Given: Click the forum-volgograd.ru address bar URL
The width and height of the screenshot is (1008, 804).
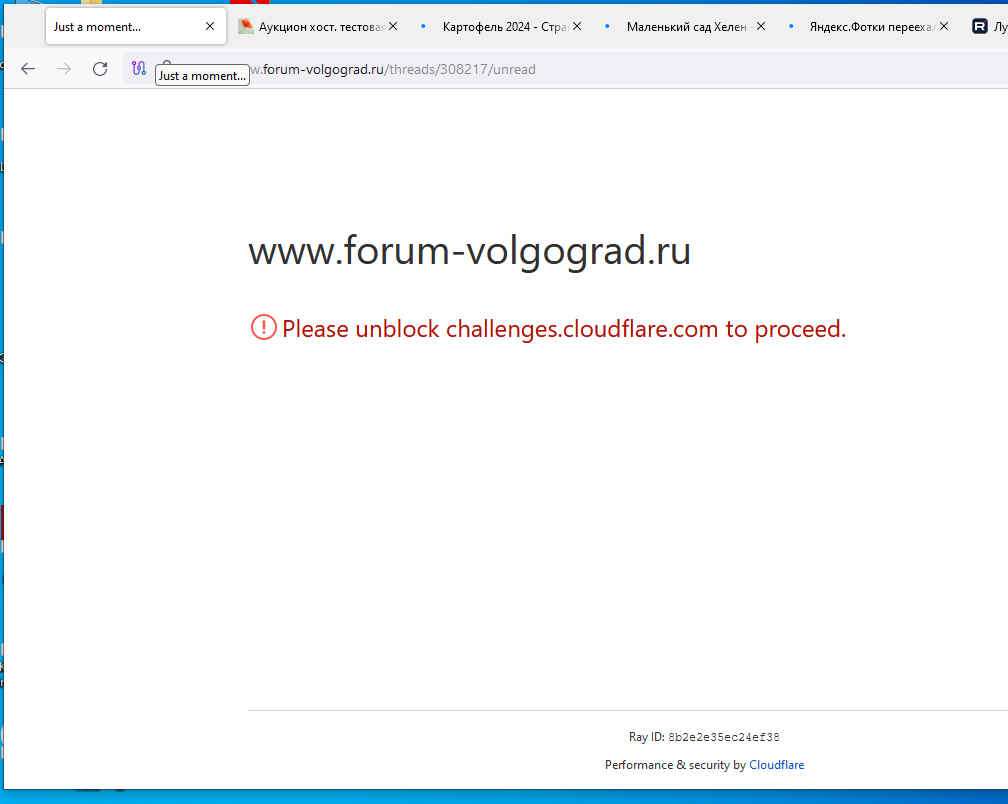Looking at the screenshot, I should click(392, 69).
